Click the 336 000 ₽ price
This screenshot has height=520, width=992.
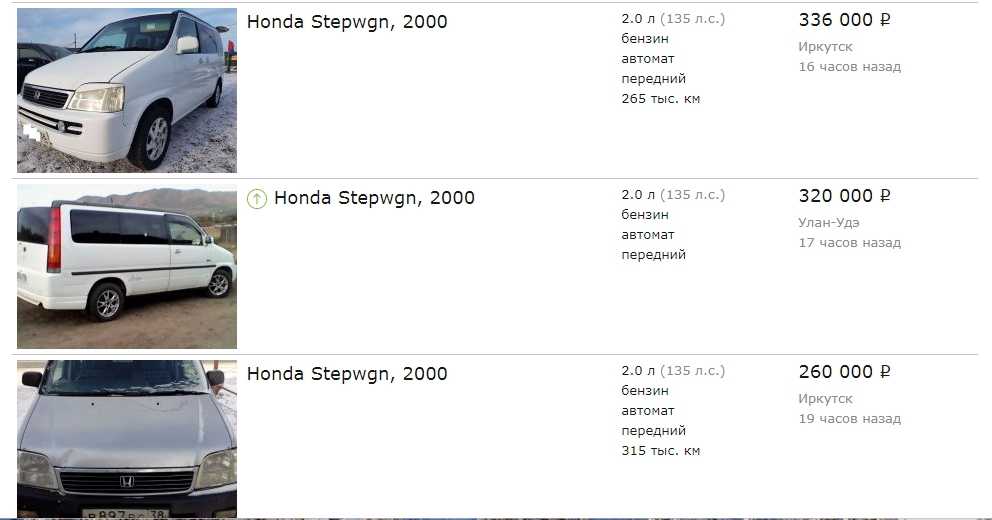click(844, 20)
